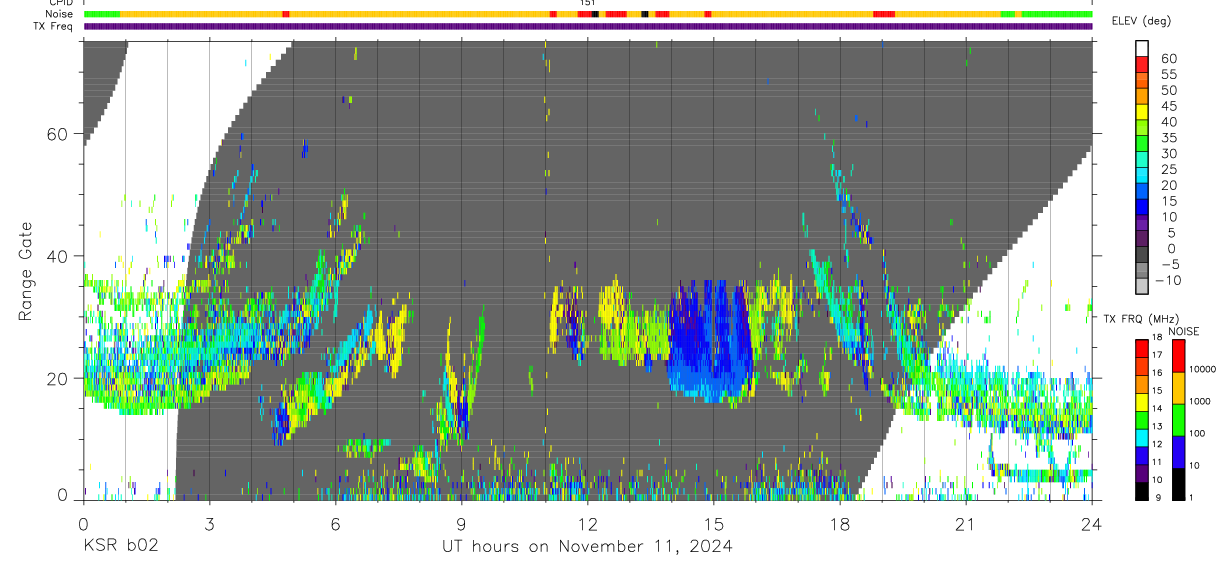Click the '6' tick on UT hours axis
This screenshot has width=1228, height=567.
[336, 524]
